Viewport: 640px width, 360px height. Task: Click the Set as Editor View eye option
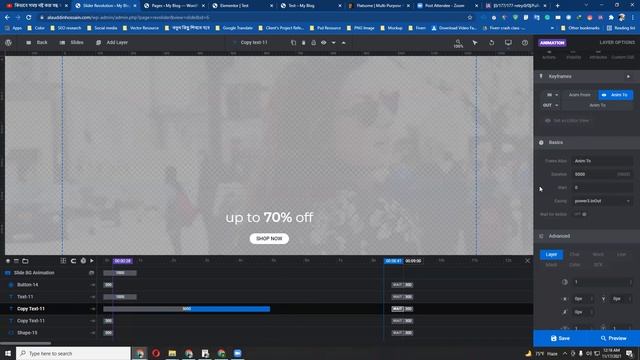pos(567,121)
